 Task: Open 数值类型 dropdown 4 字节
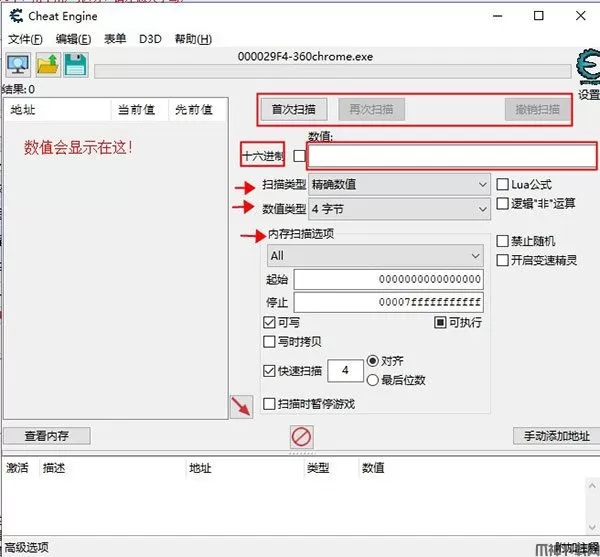(399, 209)
